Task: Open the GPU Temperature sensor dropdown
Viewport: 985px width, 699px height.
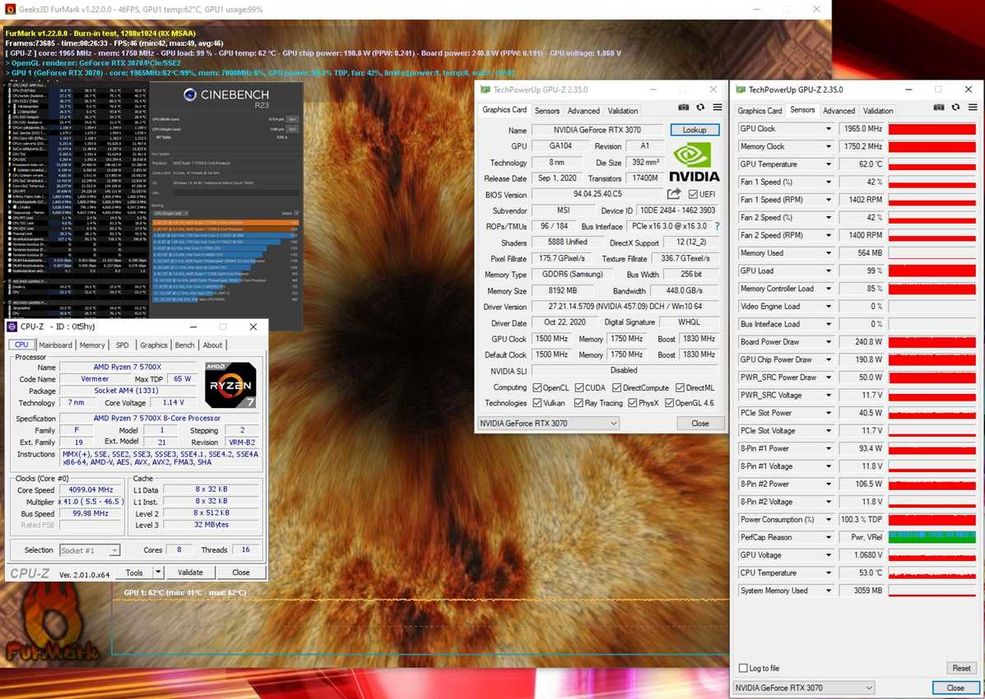Action: click(829, 164)
